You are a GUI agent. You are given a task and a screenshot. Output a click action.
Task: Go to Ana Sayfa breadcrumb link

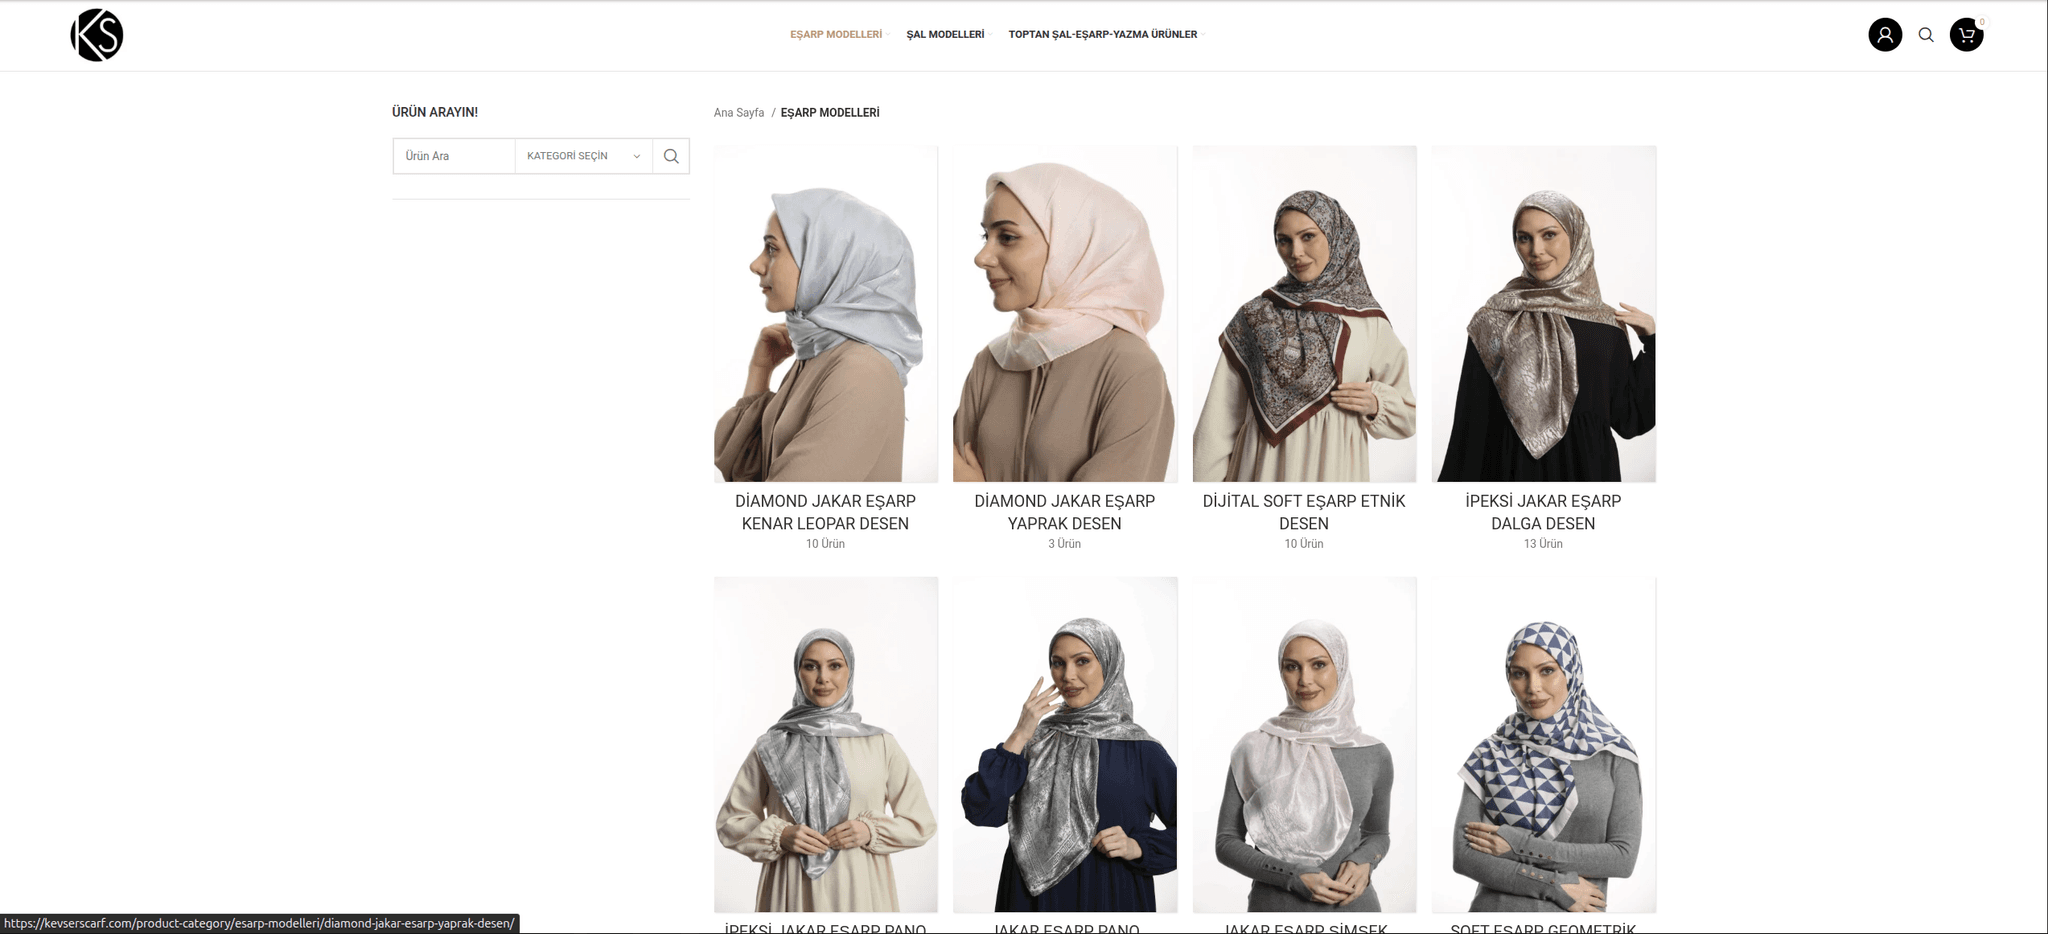pos(739,113)
